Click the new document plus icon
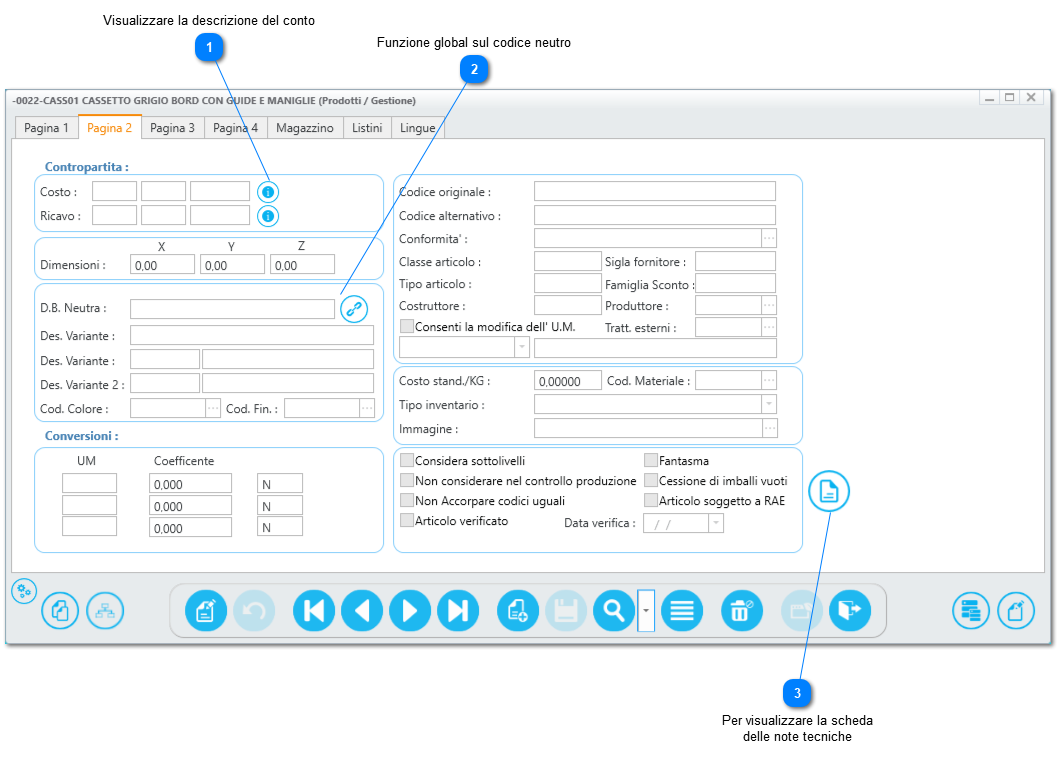1060x760 pixels. point(518,611)
